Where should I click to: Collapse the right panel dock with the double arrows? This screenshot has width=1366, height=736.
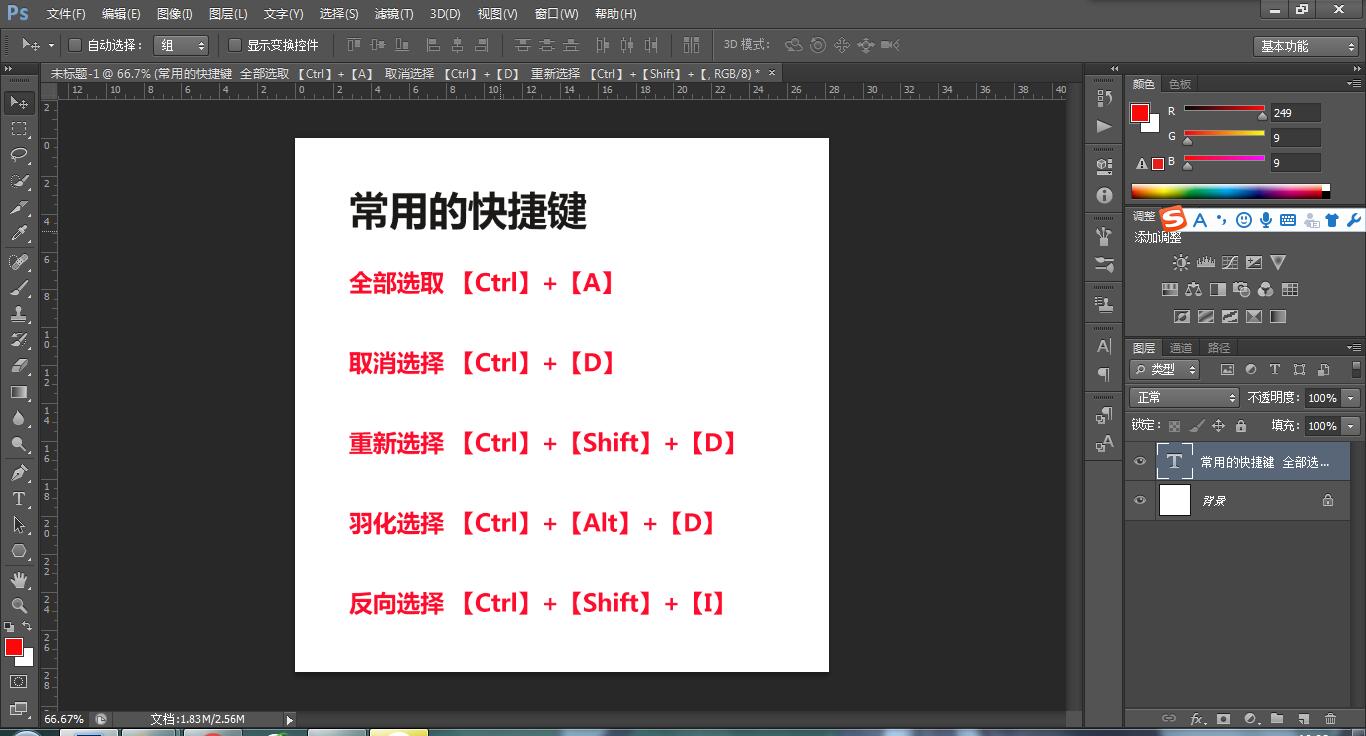(1113, 68)
